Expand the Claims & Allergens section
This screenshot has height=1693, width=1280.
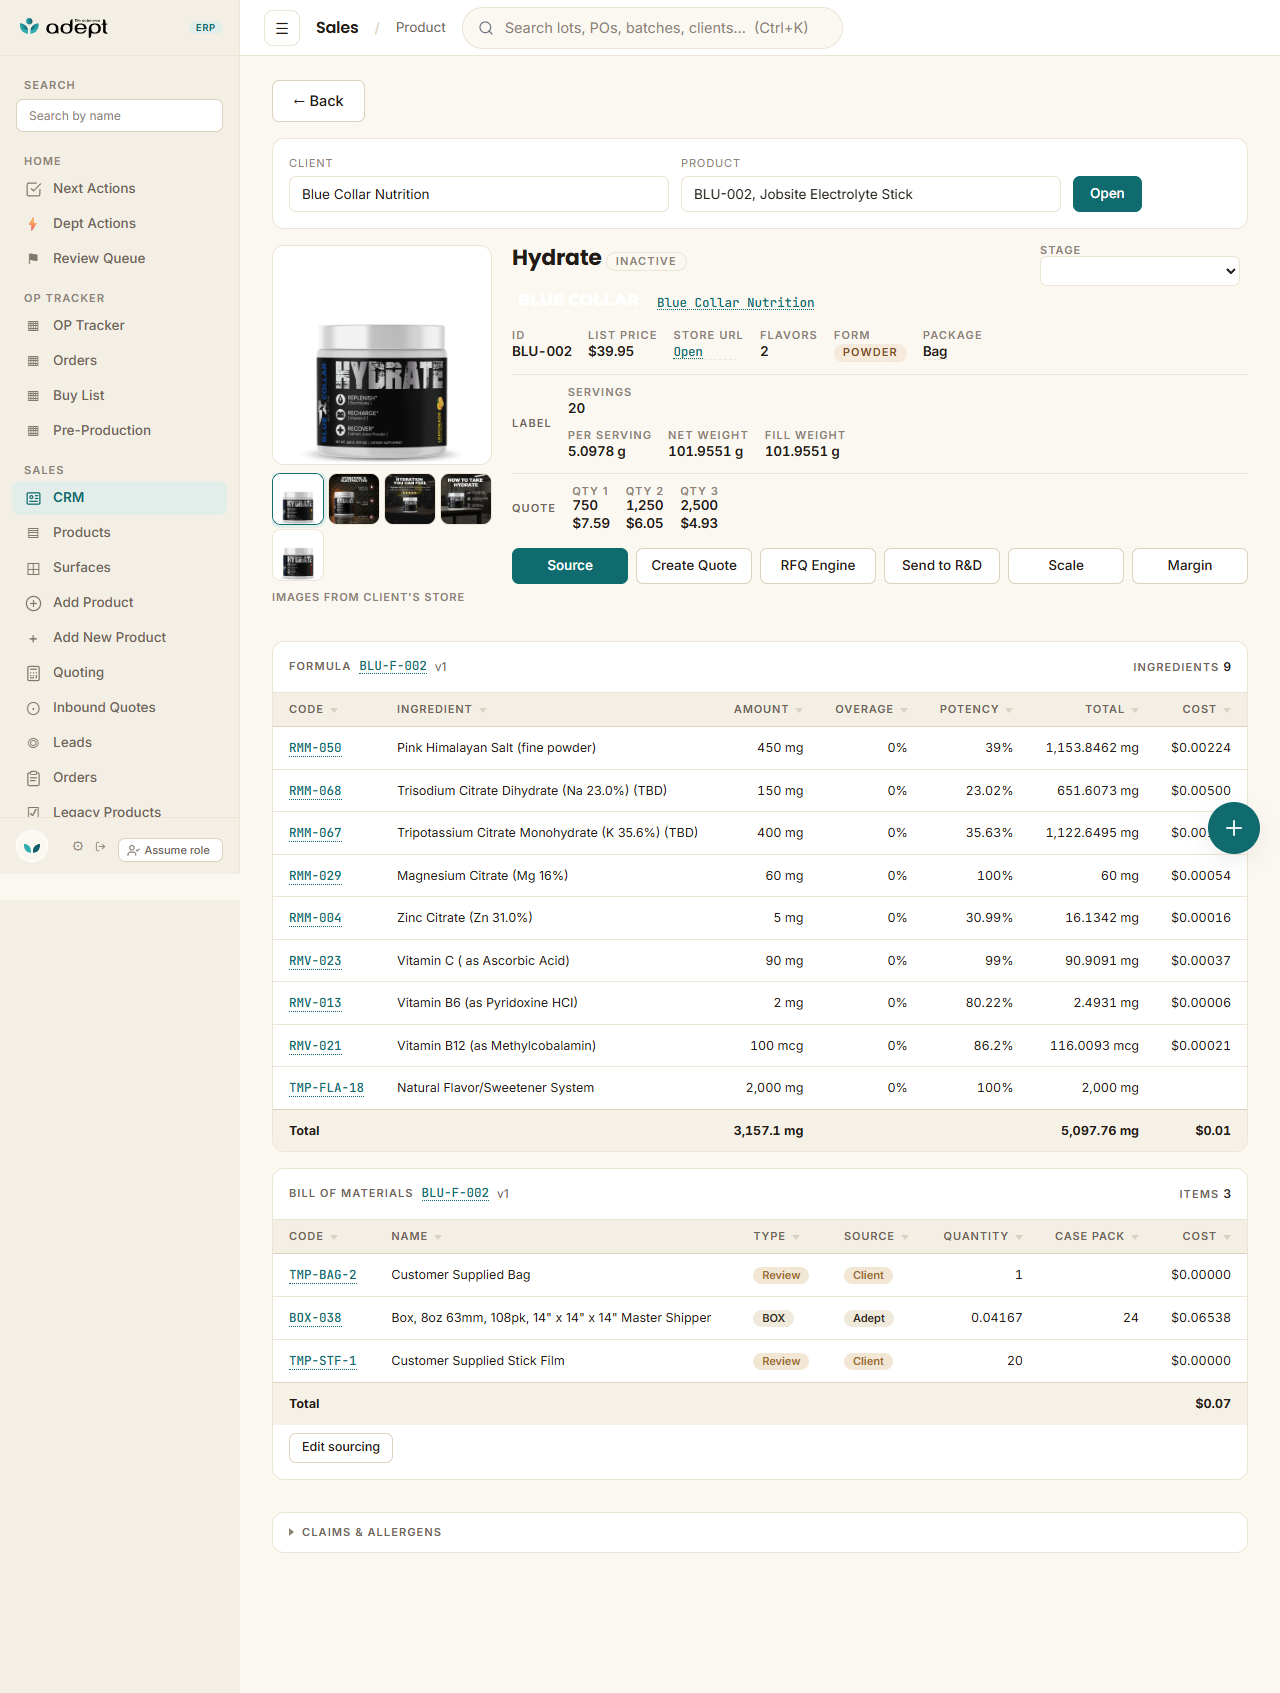(x=760, y=1532)
